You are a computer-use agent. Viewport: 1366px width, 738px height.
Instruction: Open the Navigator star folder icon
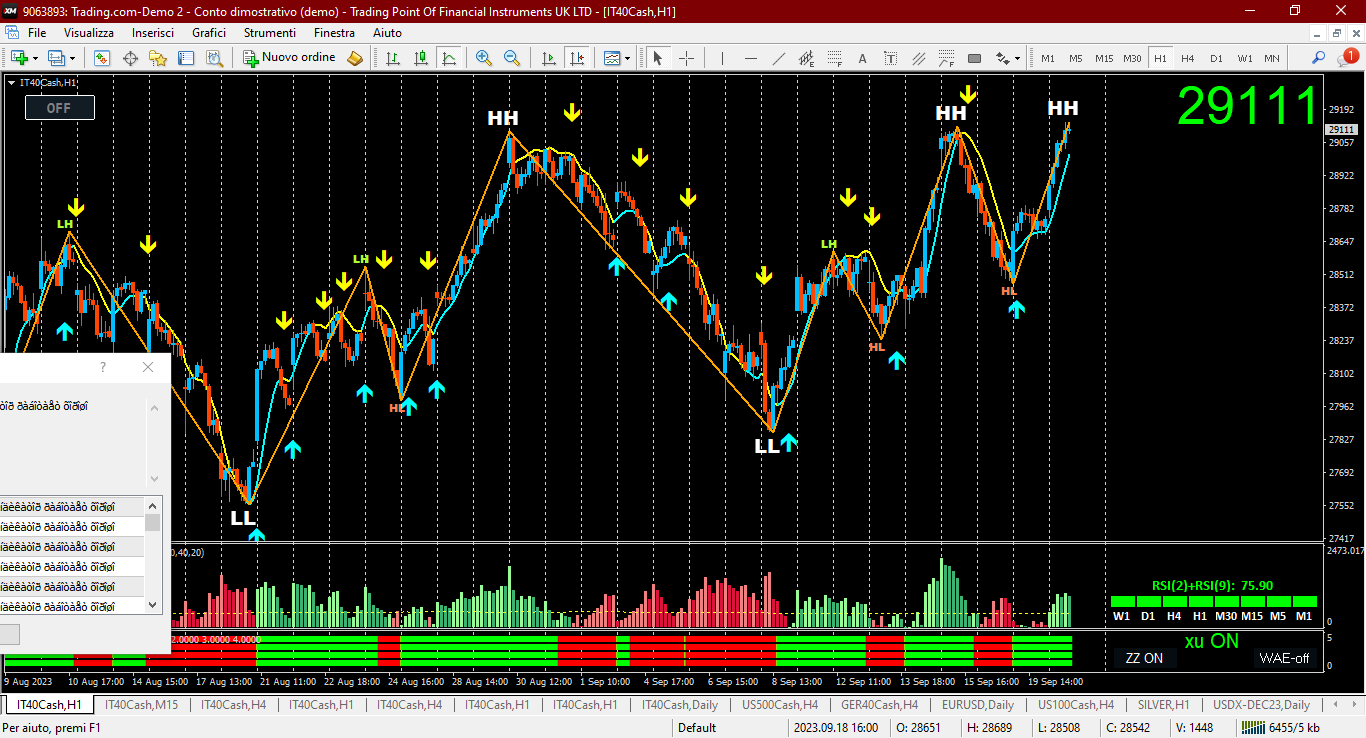pos(158,58)
